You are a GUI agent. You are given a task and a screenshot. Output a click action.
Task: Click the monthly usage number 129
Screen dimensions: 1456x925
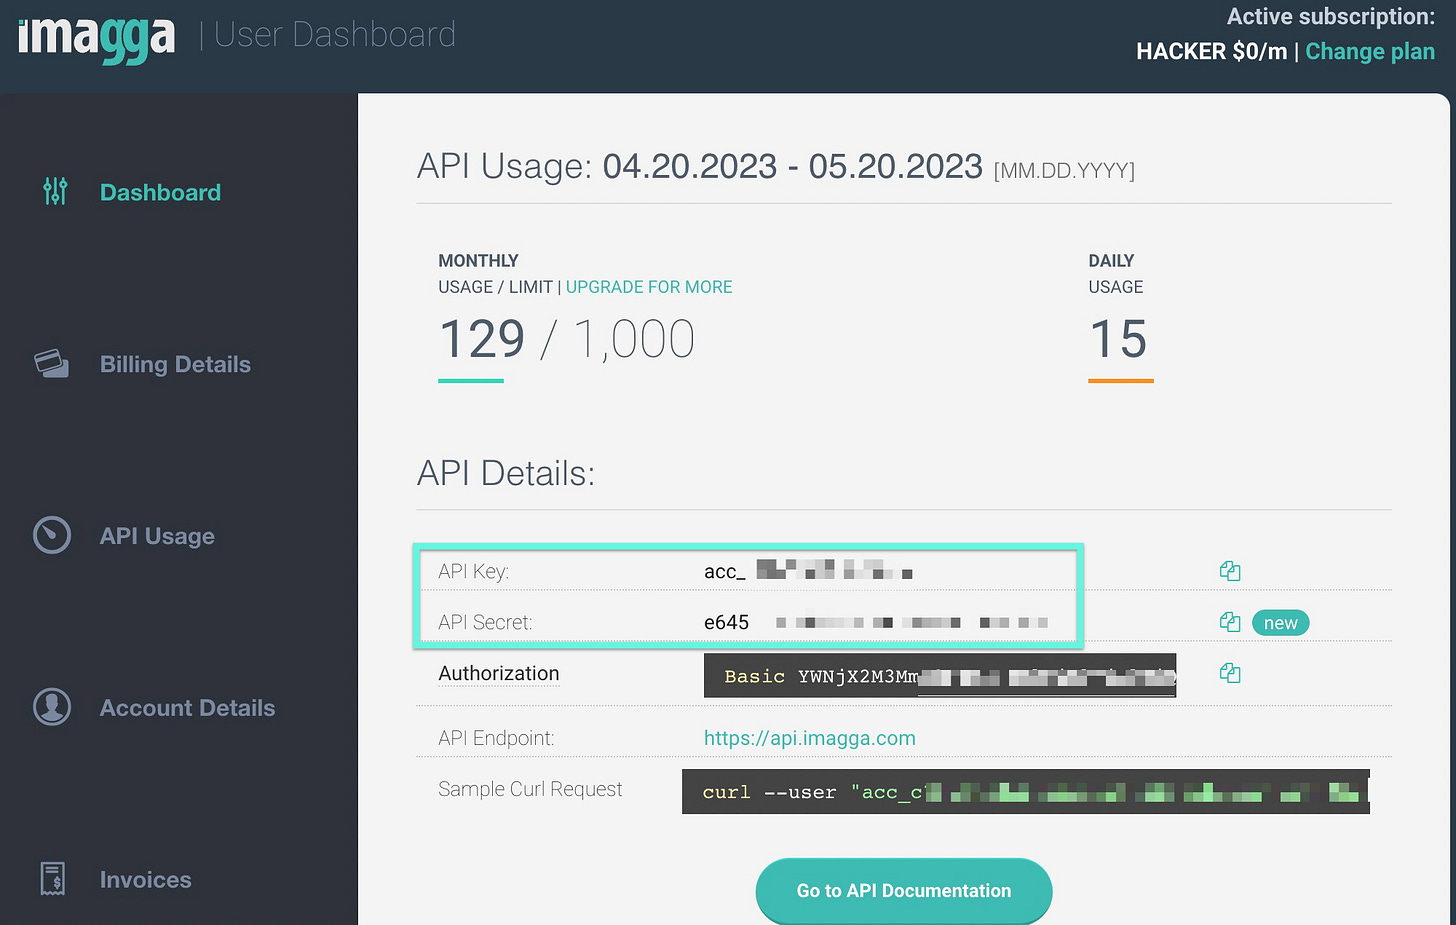481,339
